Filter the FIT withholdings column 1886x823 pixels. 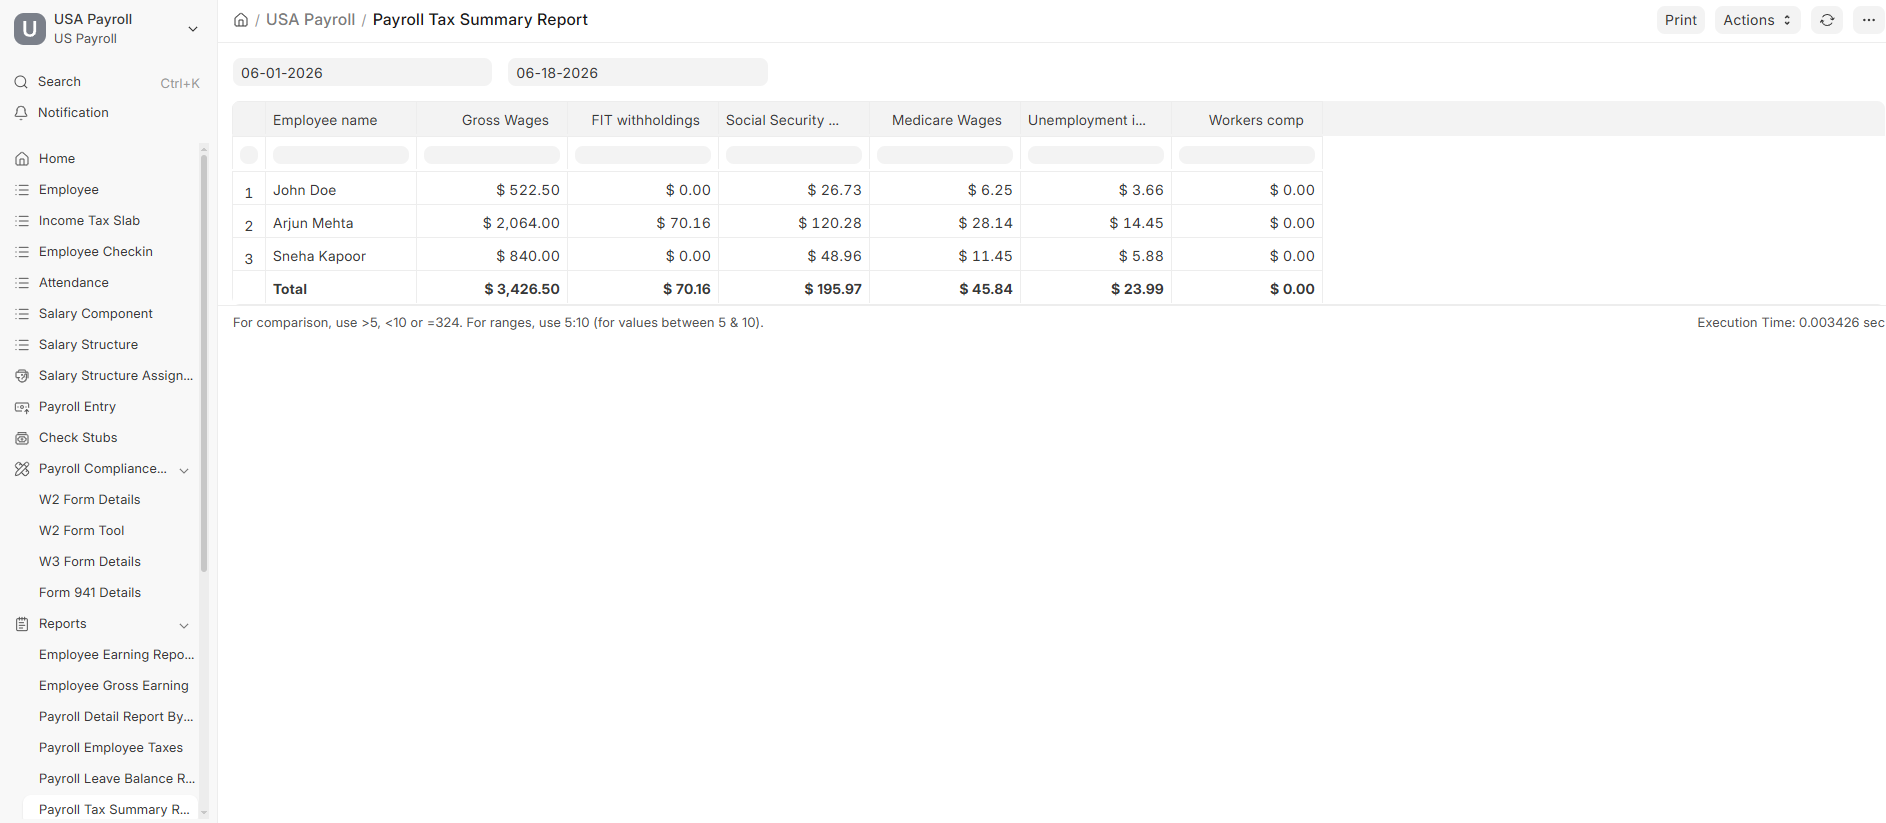click(643, 155)
